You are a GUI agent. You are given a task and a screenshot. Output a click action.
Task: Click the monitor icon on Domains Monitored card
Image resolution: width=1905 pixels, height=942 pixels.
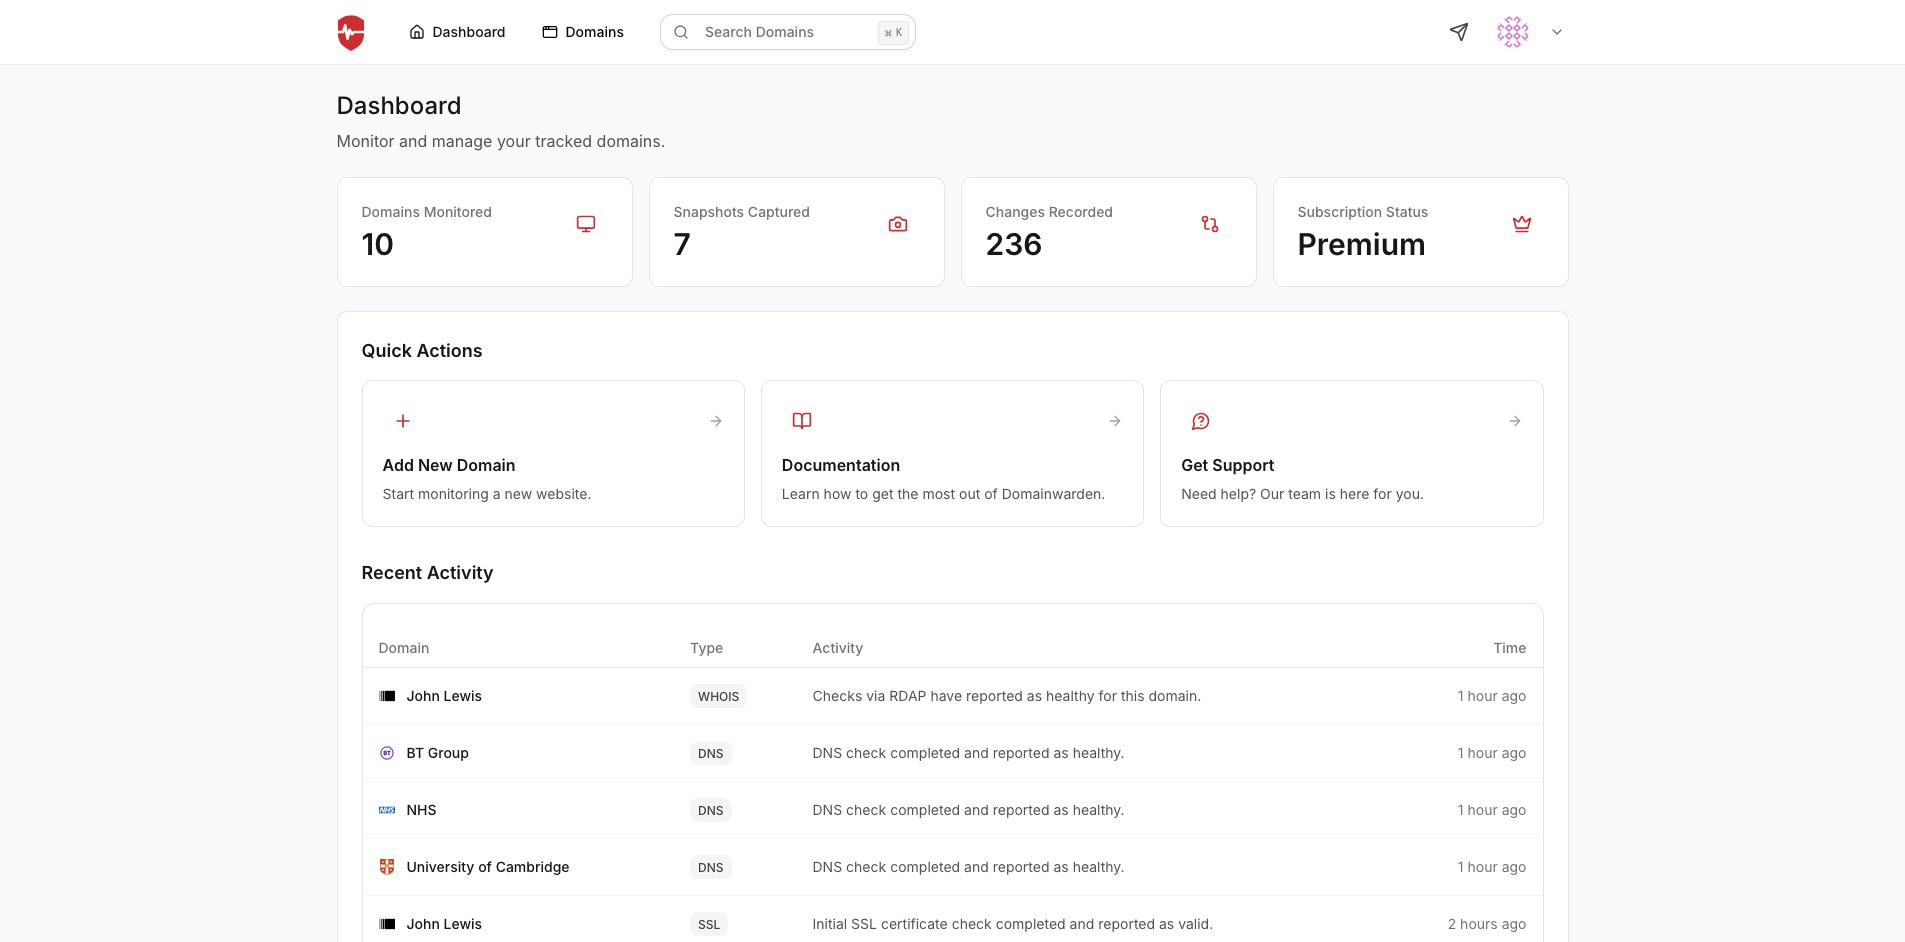click(586, 224)
